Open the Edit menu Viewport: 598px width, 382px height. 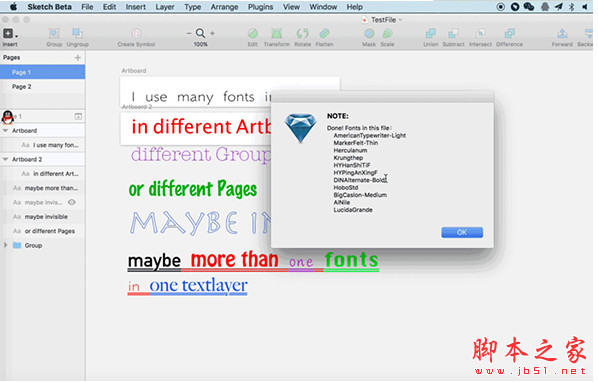coord(109,7)
